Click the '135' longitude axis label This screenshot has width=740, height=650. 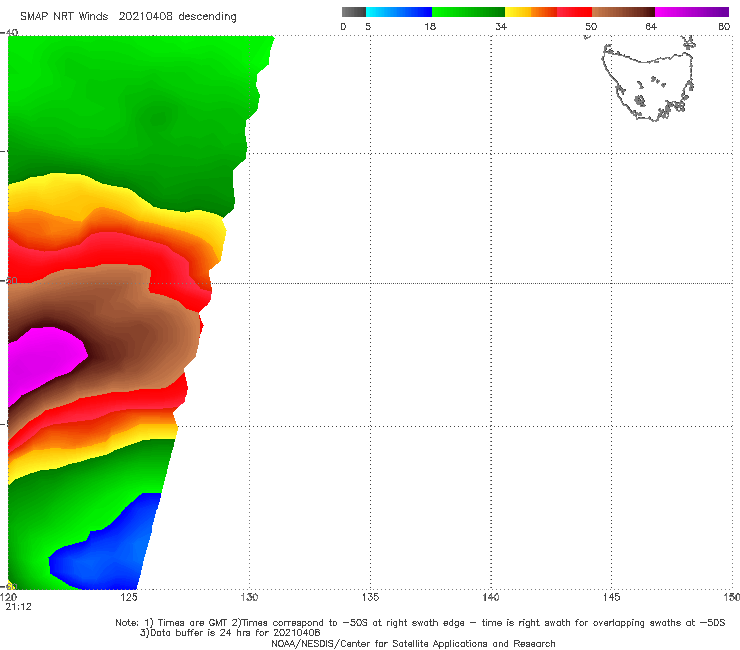click(x=370, y=597)
